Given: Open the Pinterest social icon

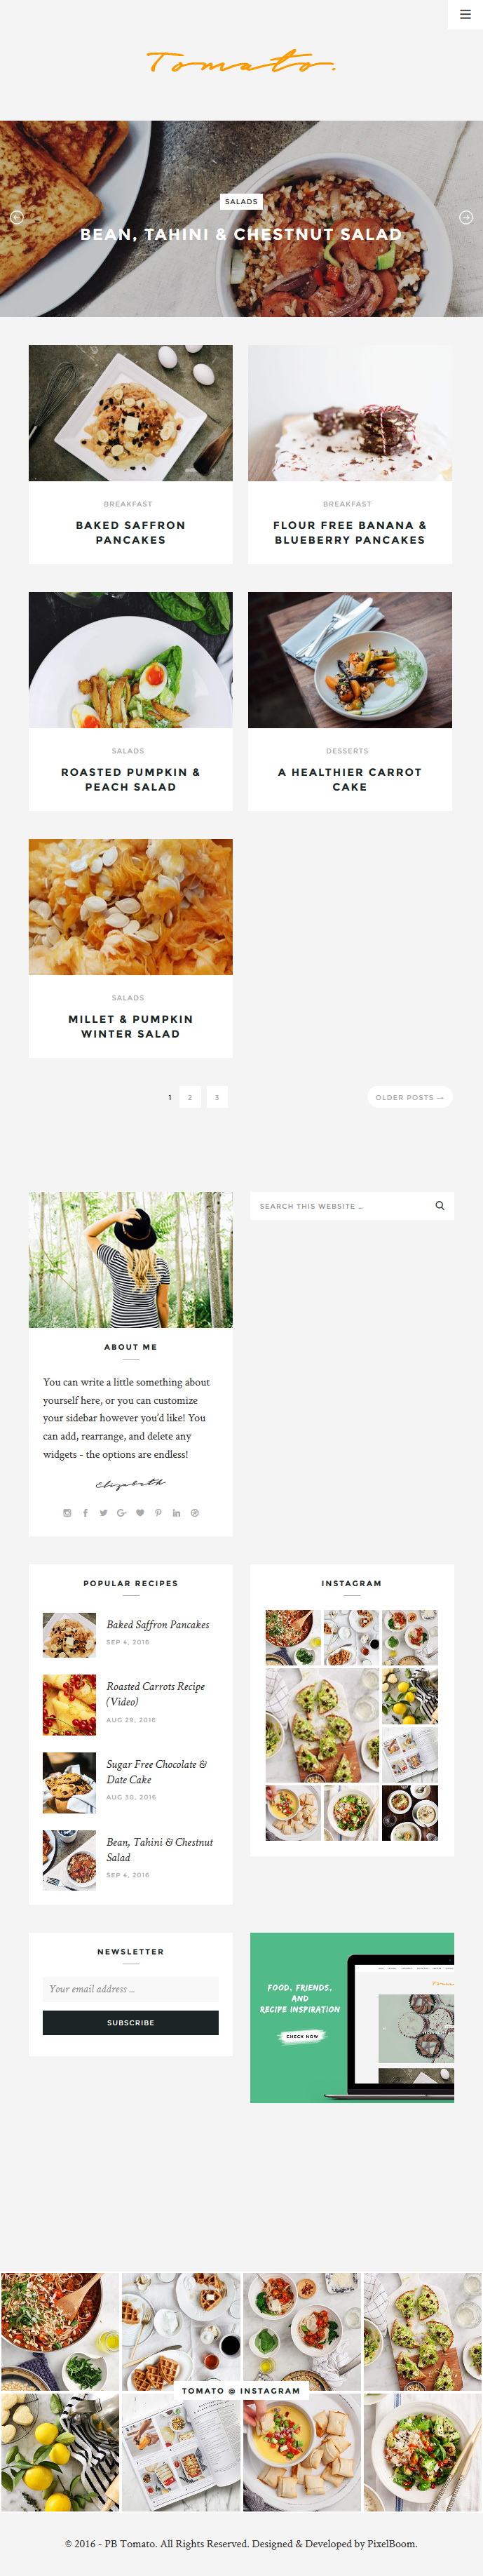Looking at the screenshot, I should (x=158, y=1512).
